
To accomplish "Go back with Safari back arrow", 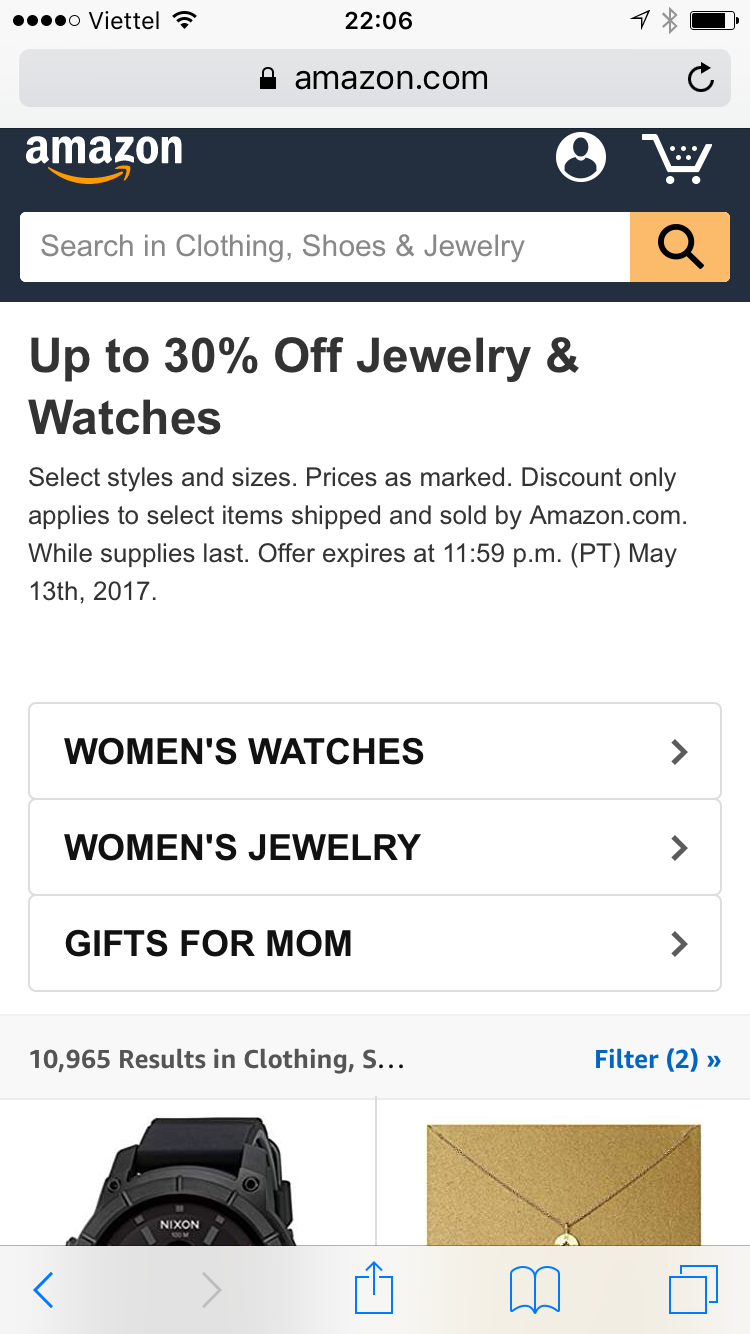I will click(x=43, y=1290).
